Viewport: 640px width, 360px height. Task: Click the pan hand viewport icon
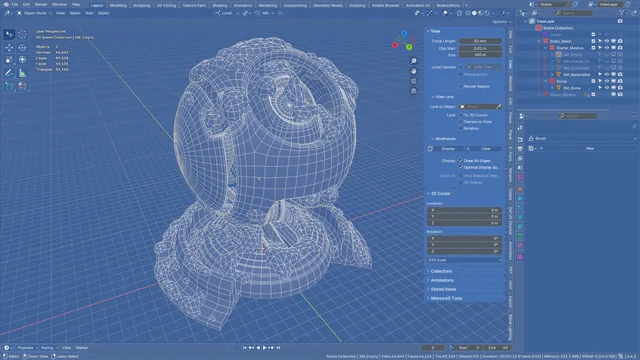[x=413, y=71]
